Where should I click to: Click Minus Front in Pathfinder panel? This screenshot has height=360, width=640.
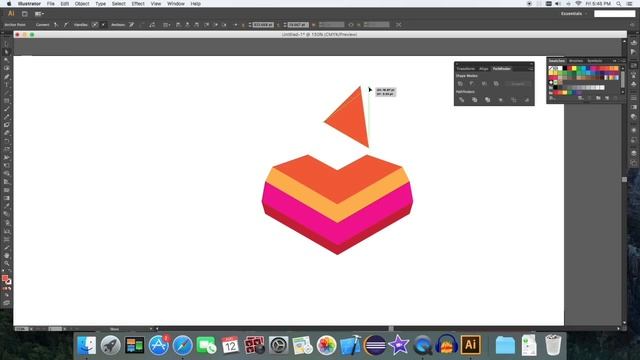click(472, 84)
